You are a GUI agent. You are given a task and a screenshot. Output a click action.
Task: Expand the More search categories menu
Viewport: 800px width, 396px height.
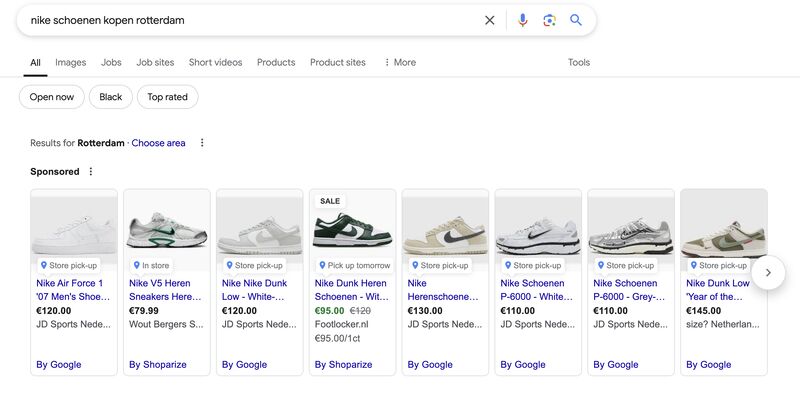(x=400, y=62)
